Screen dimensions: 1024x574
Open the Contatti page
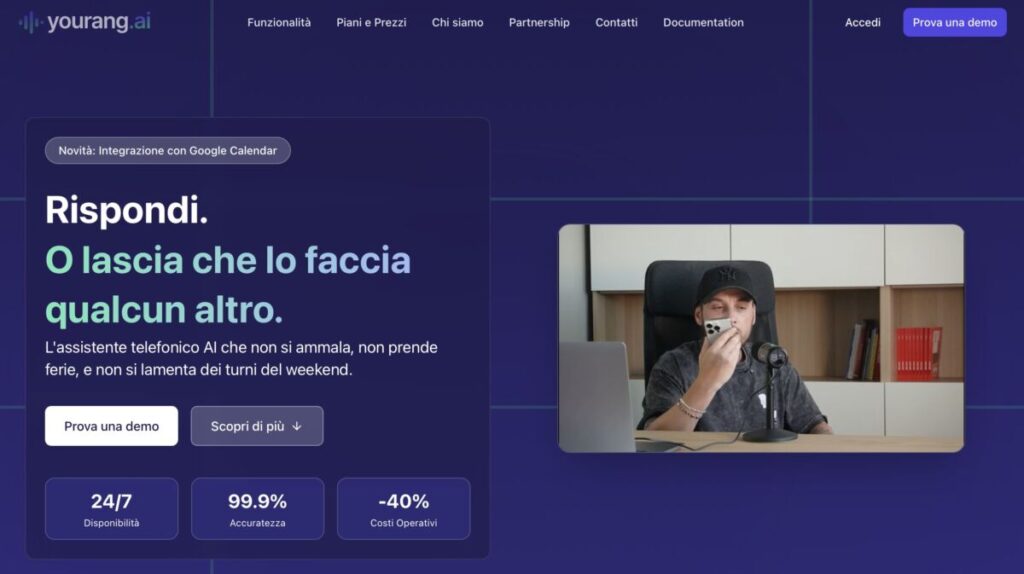(x=616, y=22)
